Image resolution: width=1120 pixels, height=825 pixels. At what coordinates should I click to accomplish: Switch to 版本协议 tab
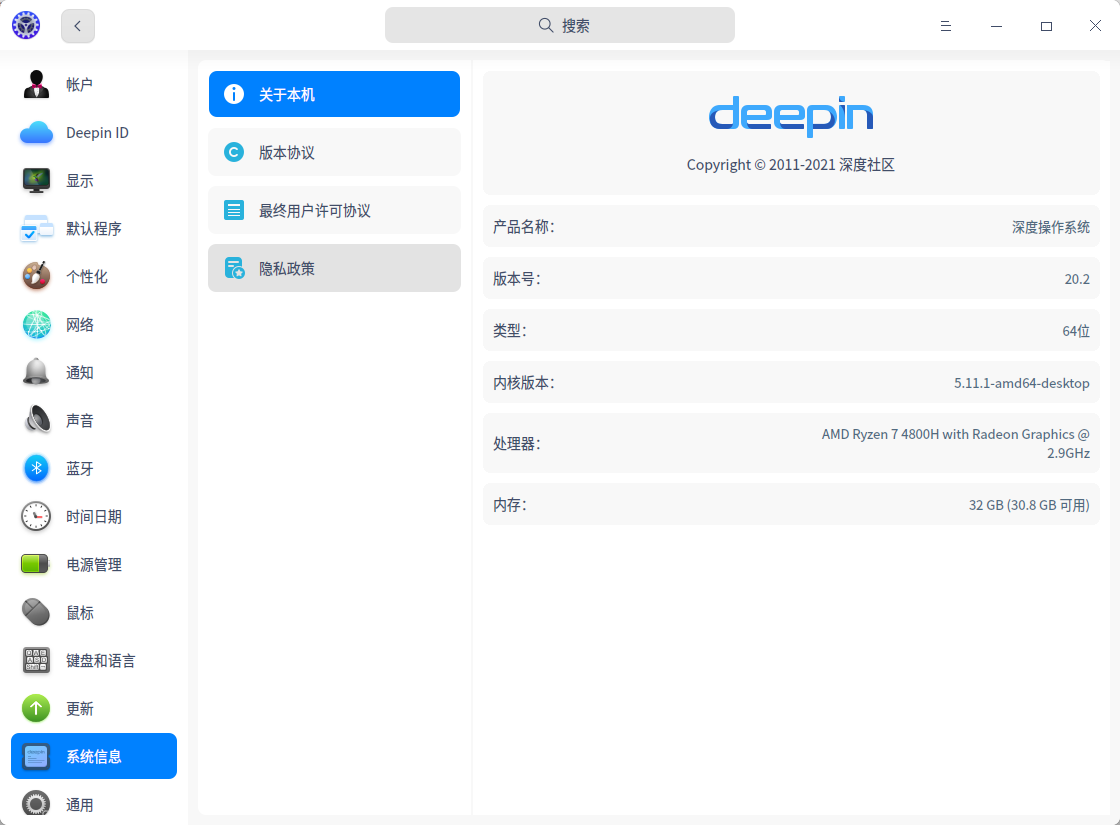pos(334,153)
